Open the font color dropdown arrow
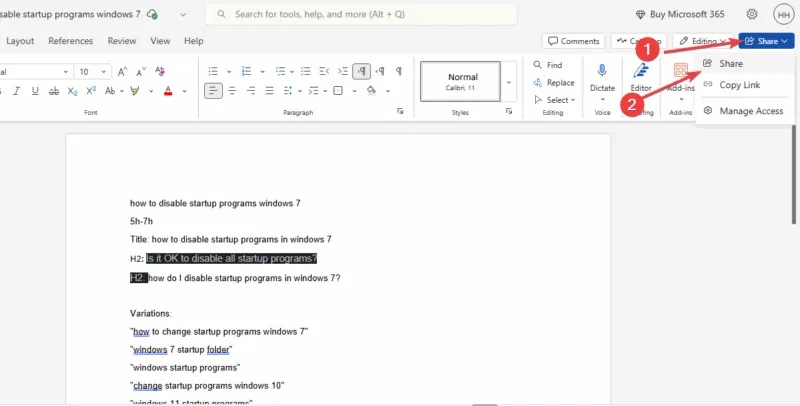Screen dimensions: 800x406 tap(184, 91)
